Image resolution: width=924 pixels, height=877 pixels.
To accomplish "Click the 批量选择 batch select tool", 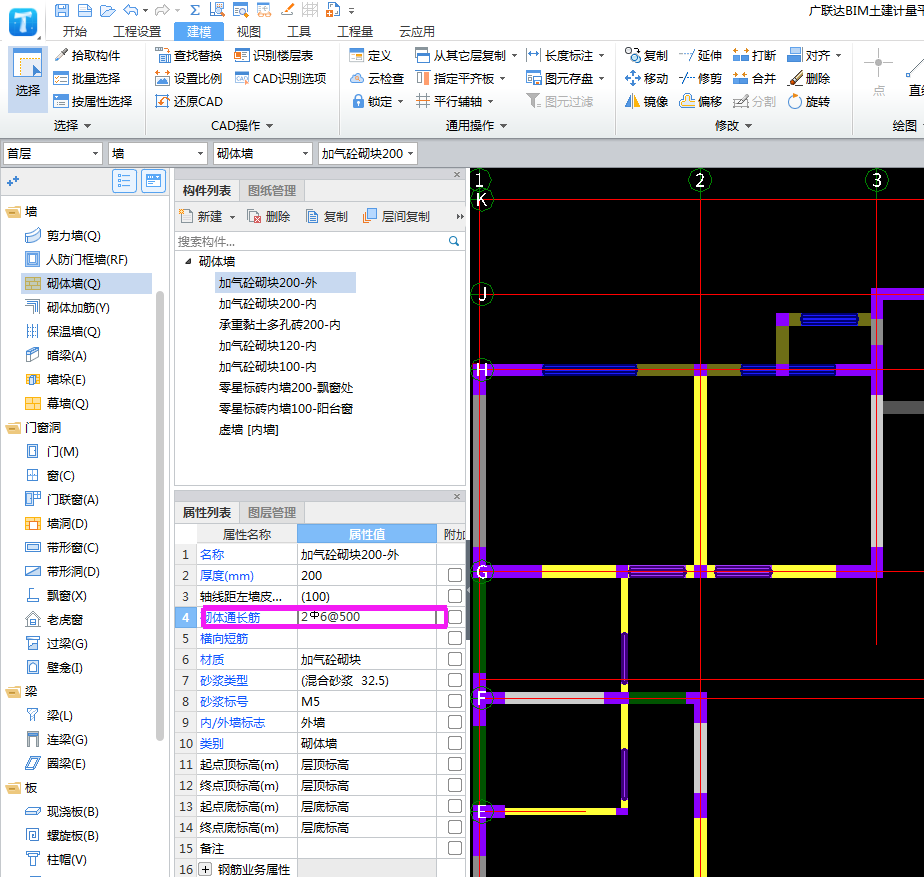I will tap(87, 78).
